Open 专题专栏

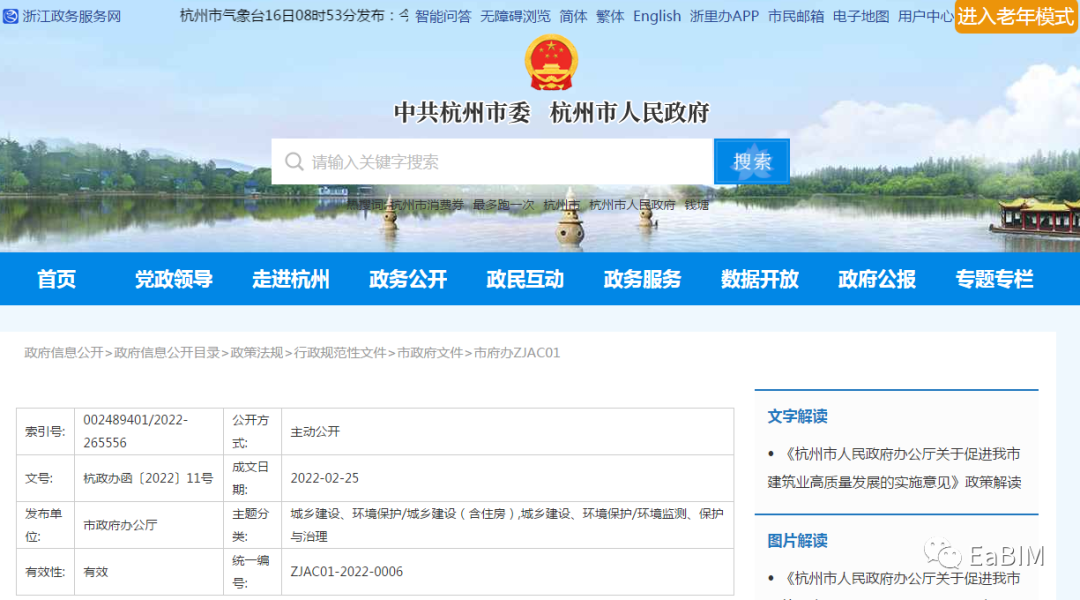(994, 280)
